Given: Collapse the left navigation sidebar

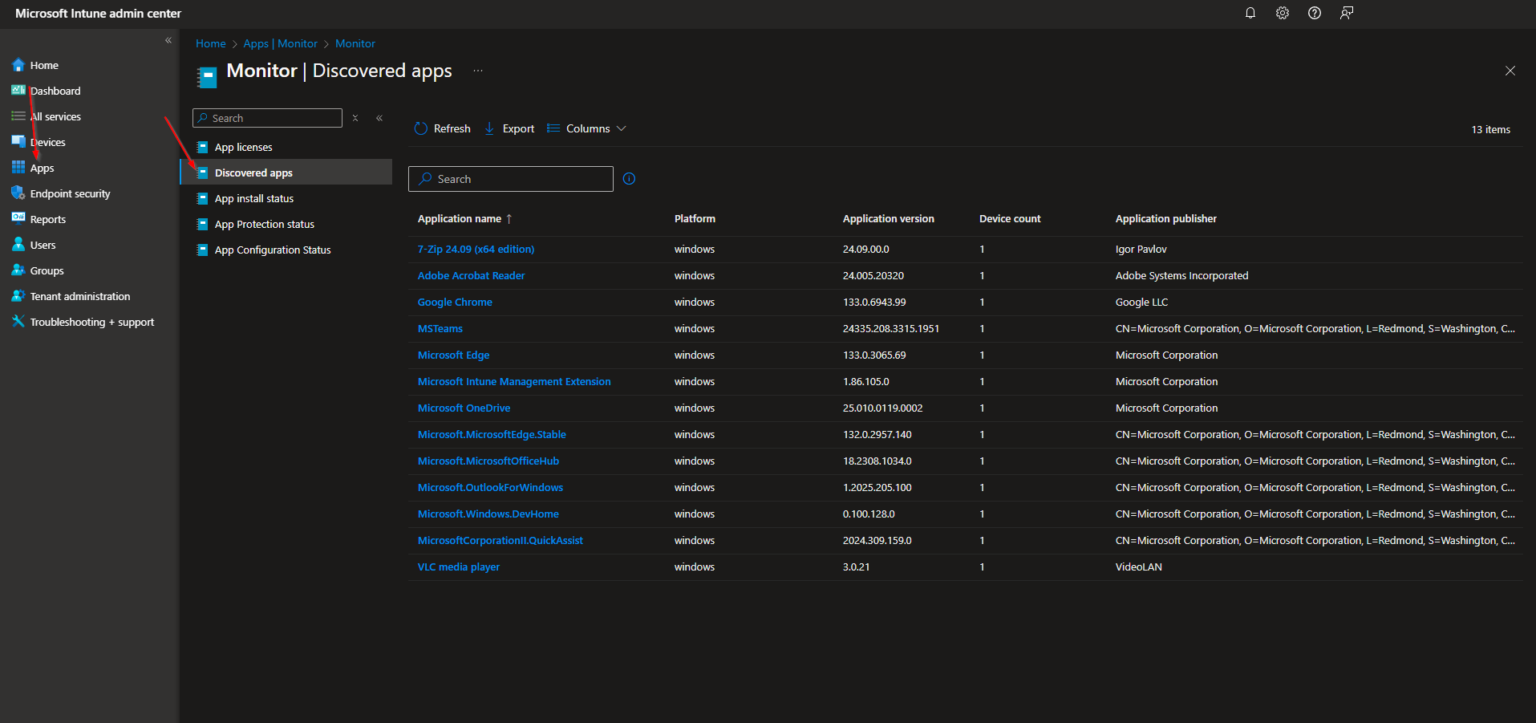Looking at the screenshot, I should 168,40.
